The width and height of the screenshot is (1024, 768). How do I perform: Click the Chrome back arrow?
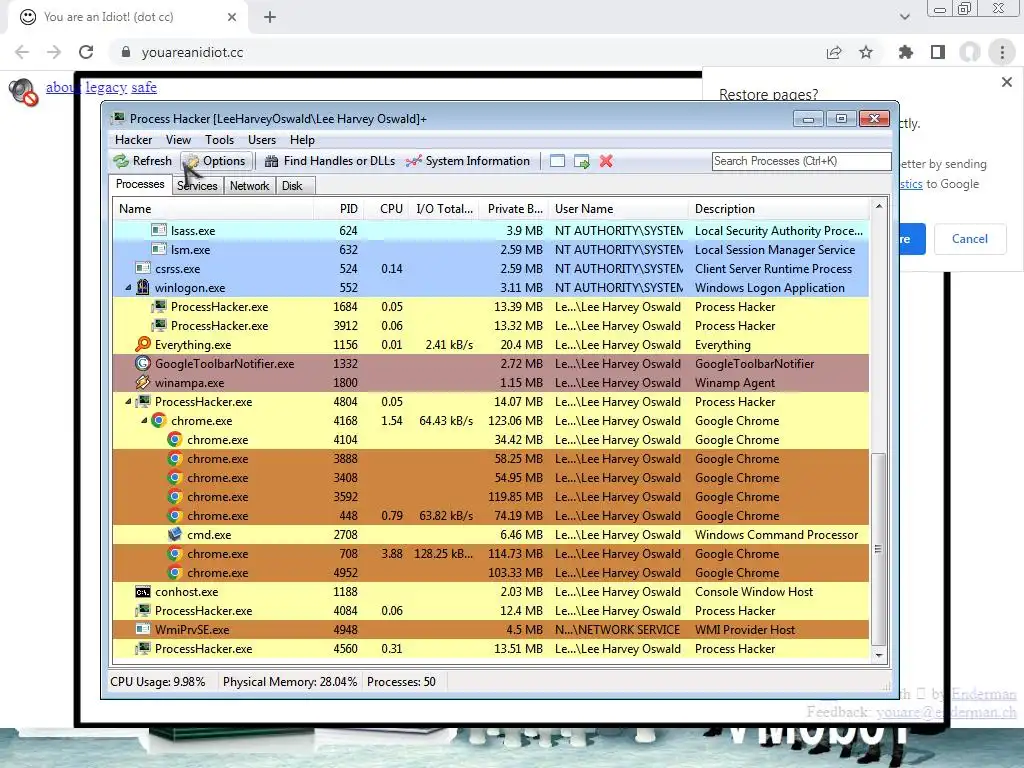[22, 52]
